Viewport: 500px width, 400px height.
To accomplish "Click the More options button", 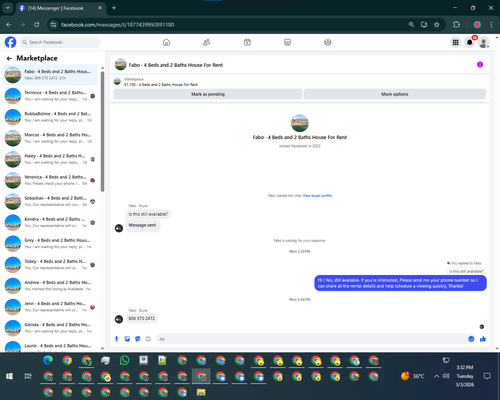I will pos(395,94).
